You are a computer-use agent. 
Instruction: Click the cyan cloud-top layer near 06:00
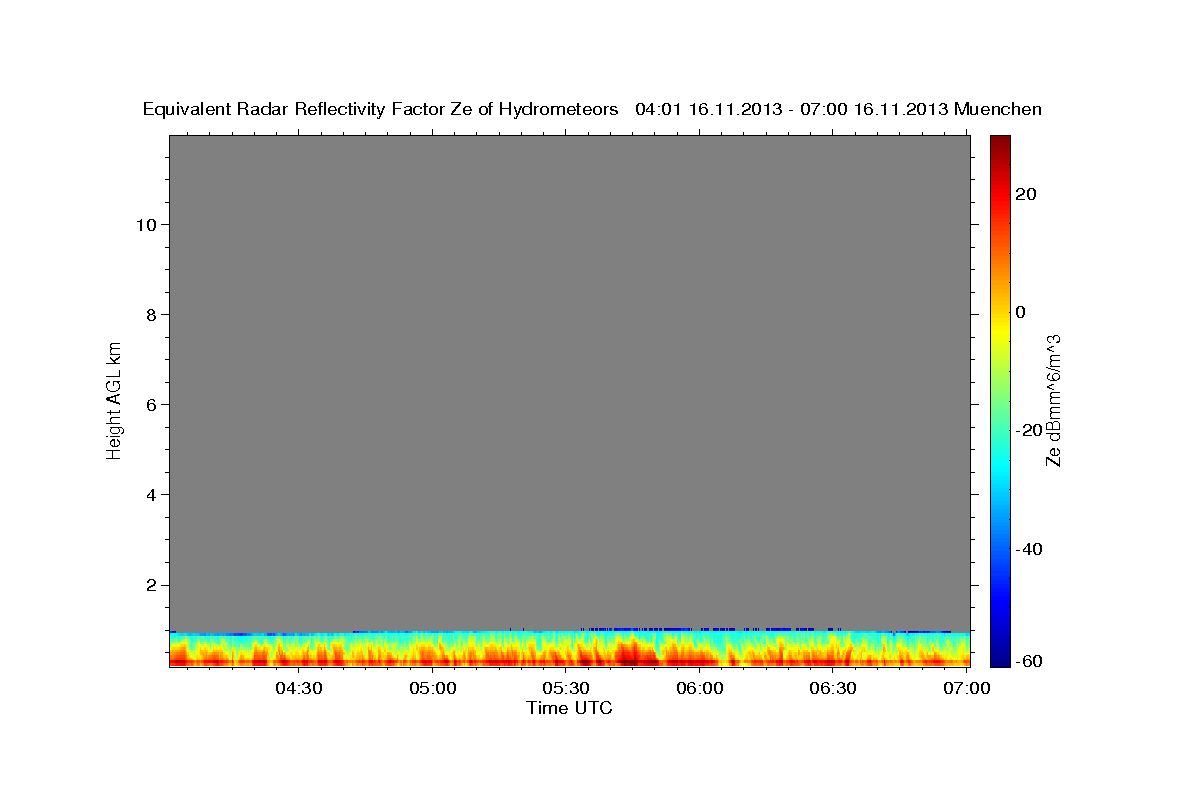pyautogui.click(x=699, y=637)
